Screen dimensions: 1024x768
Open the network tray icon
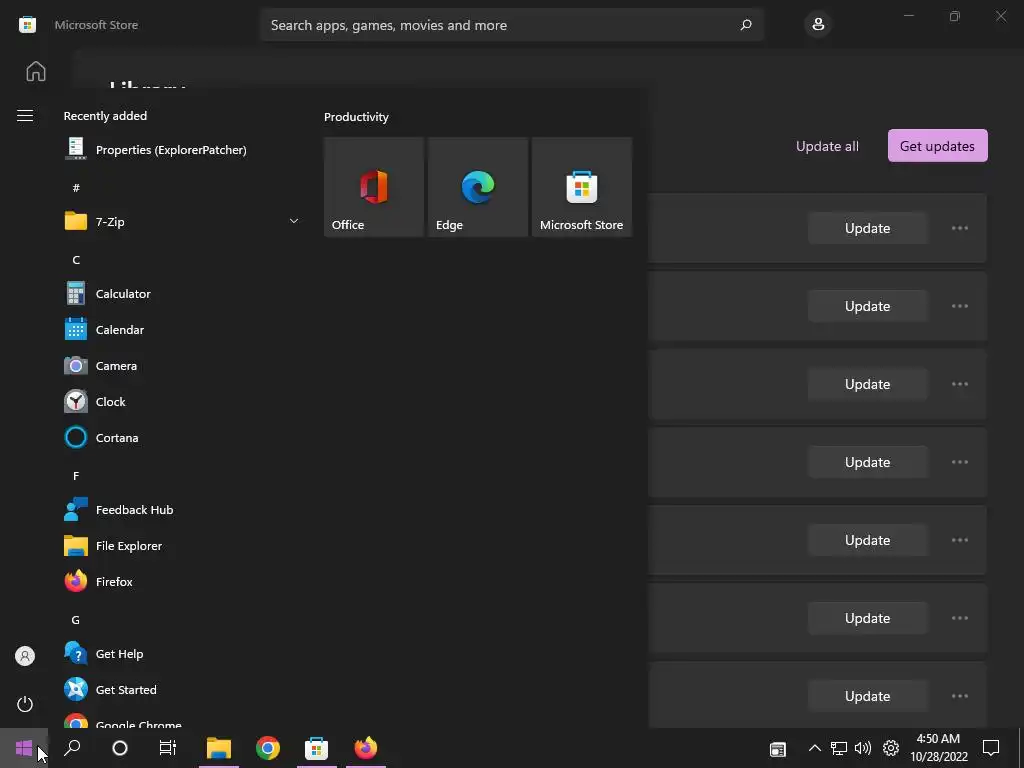pos(839,748)
